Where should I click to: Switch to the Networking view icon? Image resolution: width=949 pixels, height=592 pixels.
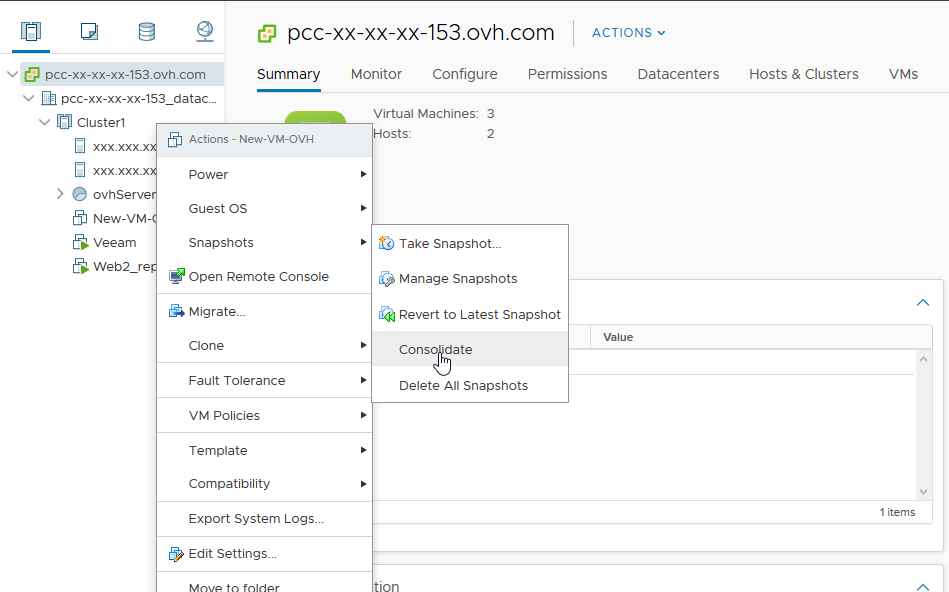[204, 31]
